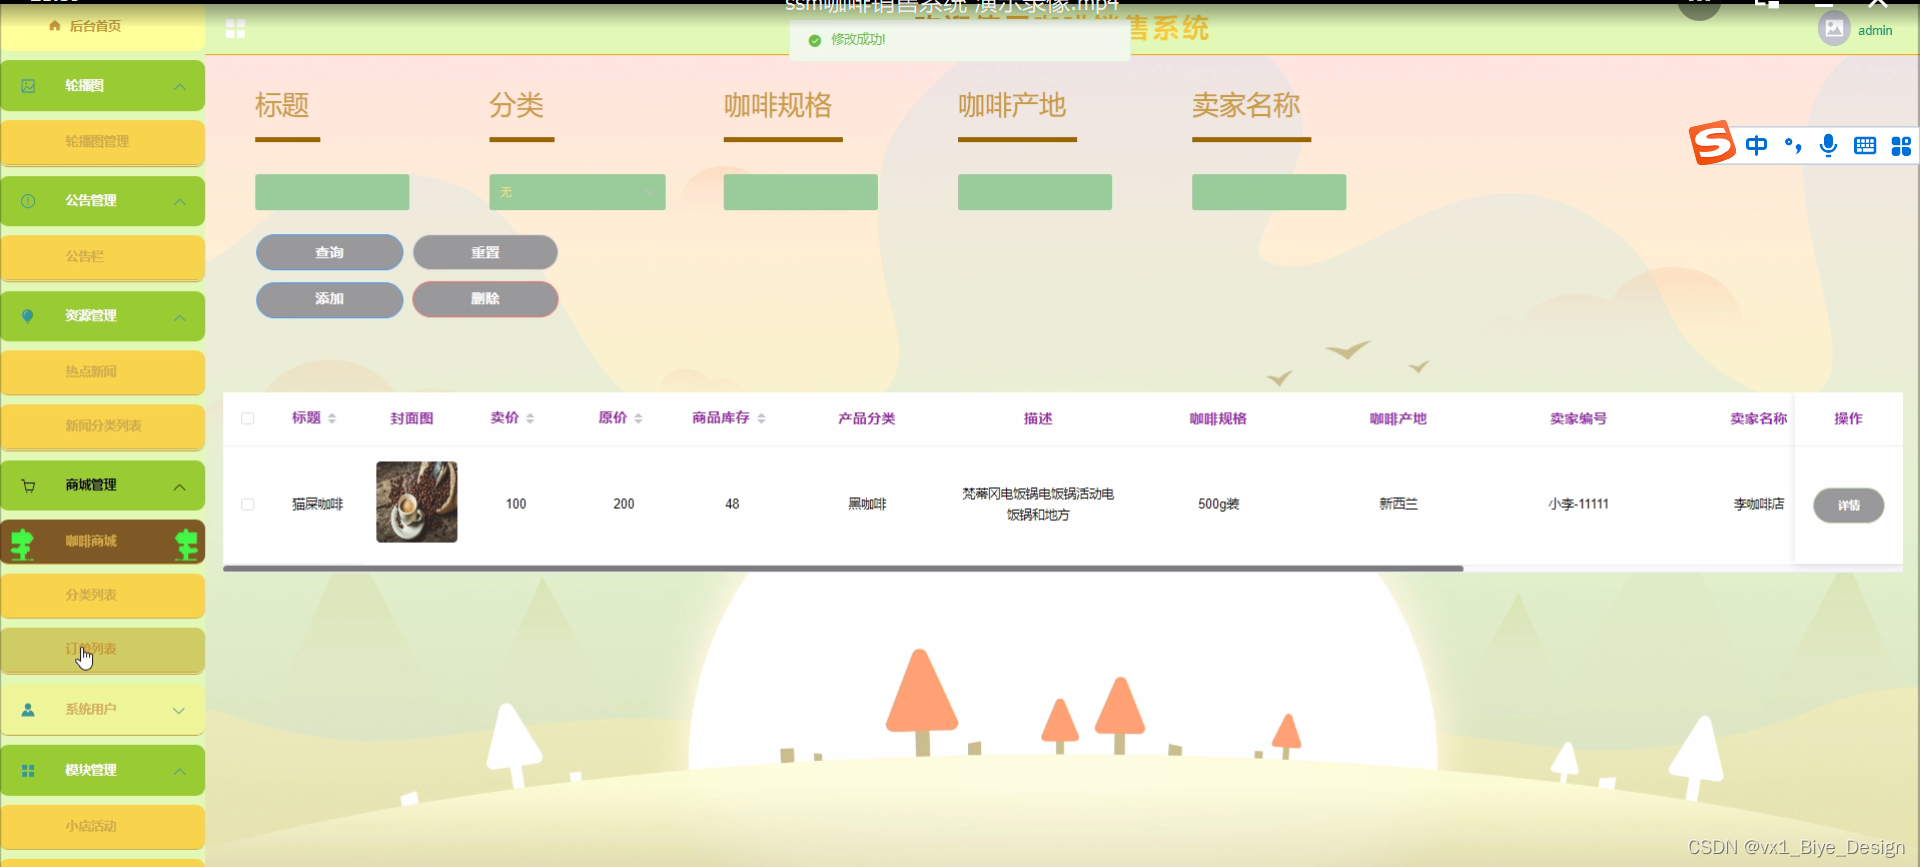Image resolution: width=1920 pixels, height=867 pixels.
Task: Click the location pin icon in 资源管理
Action: [28, 316]
